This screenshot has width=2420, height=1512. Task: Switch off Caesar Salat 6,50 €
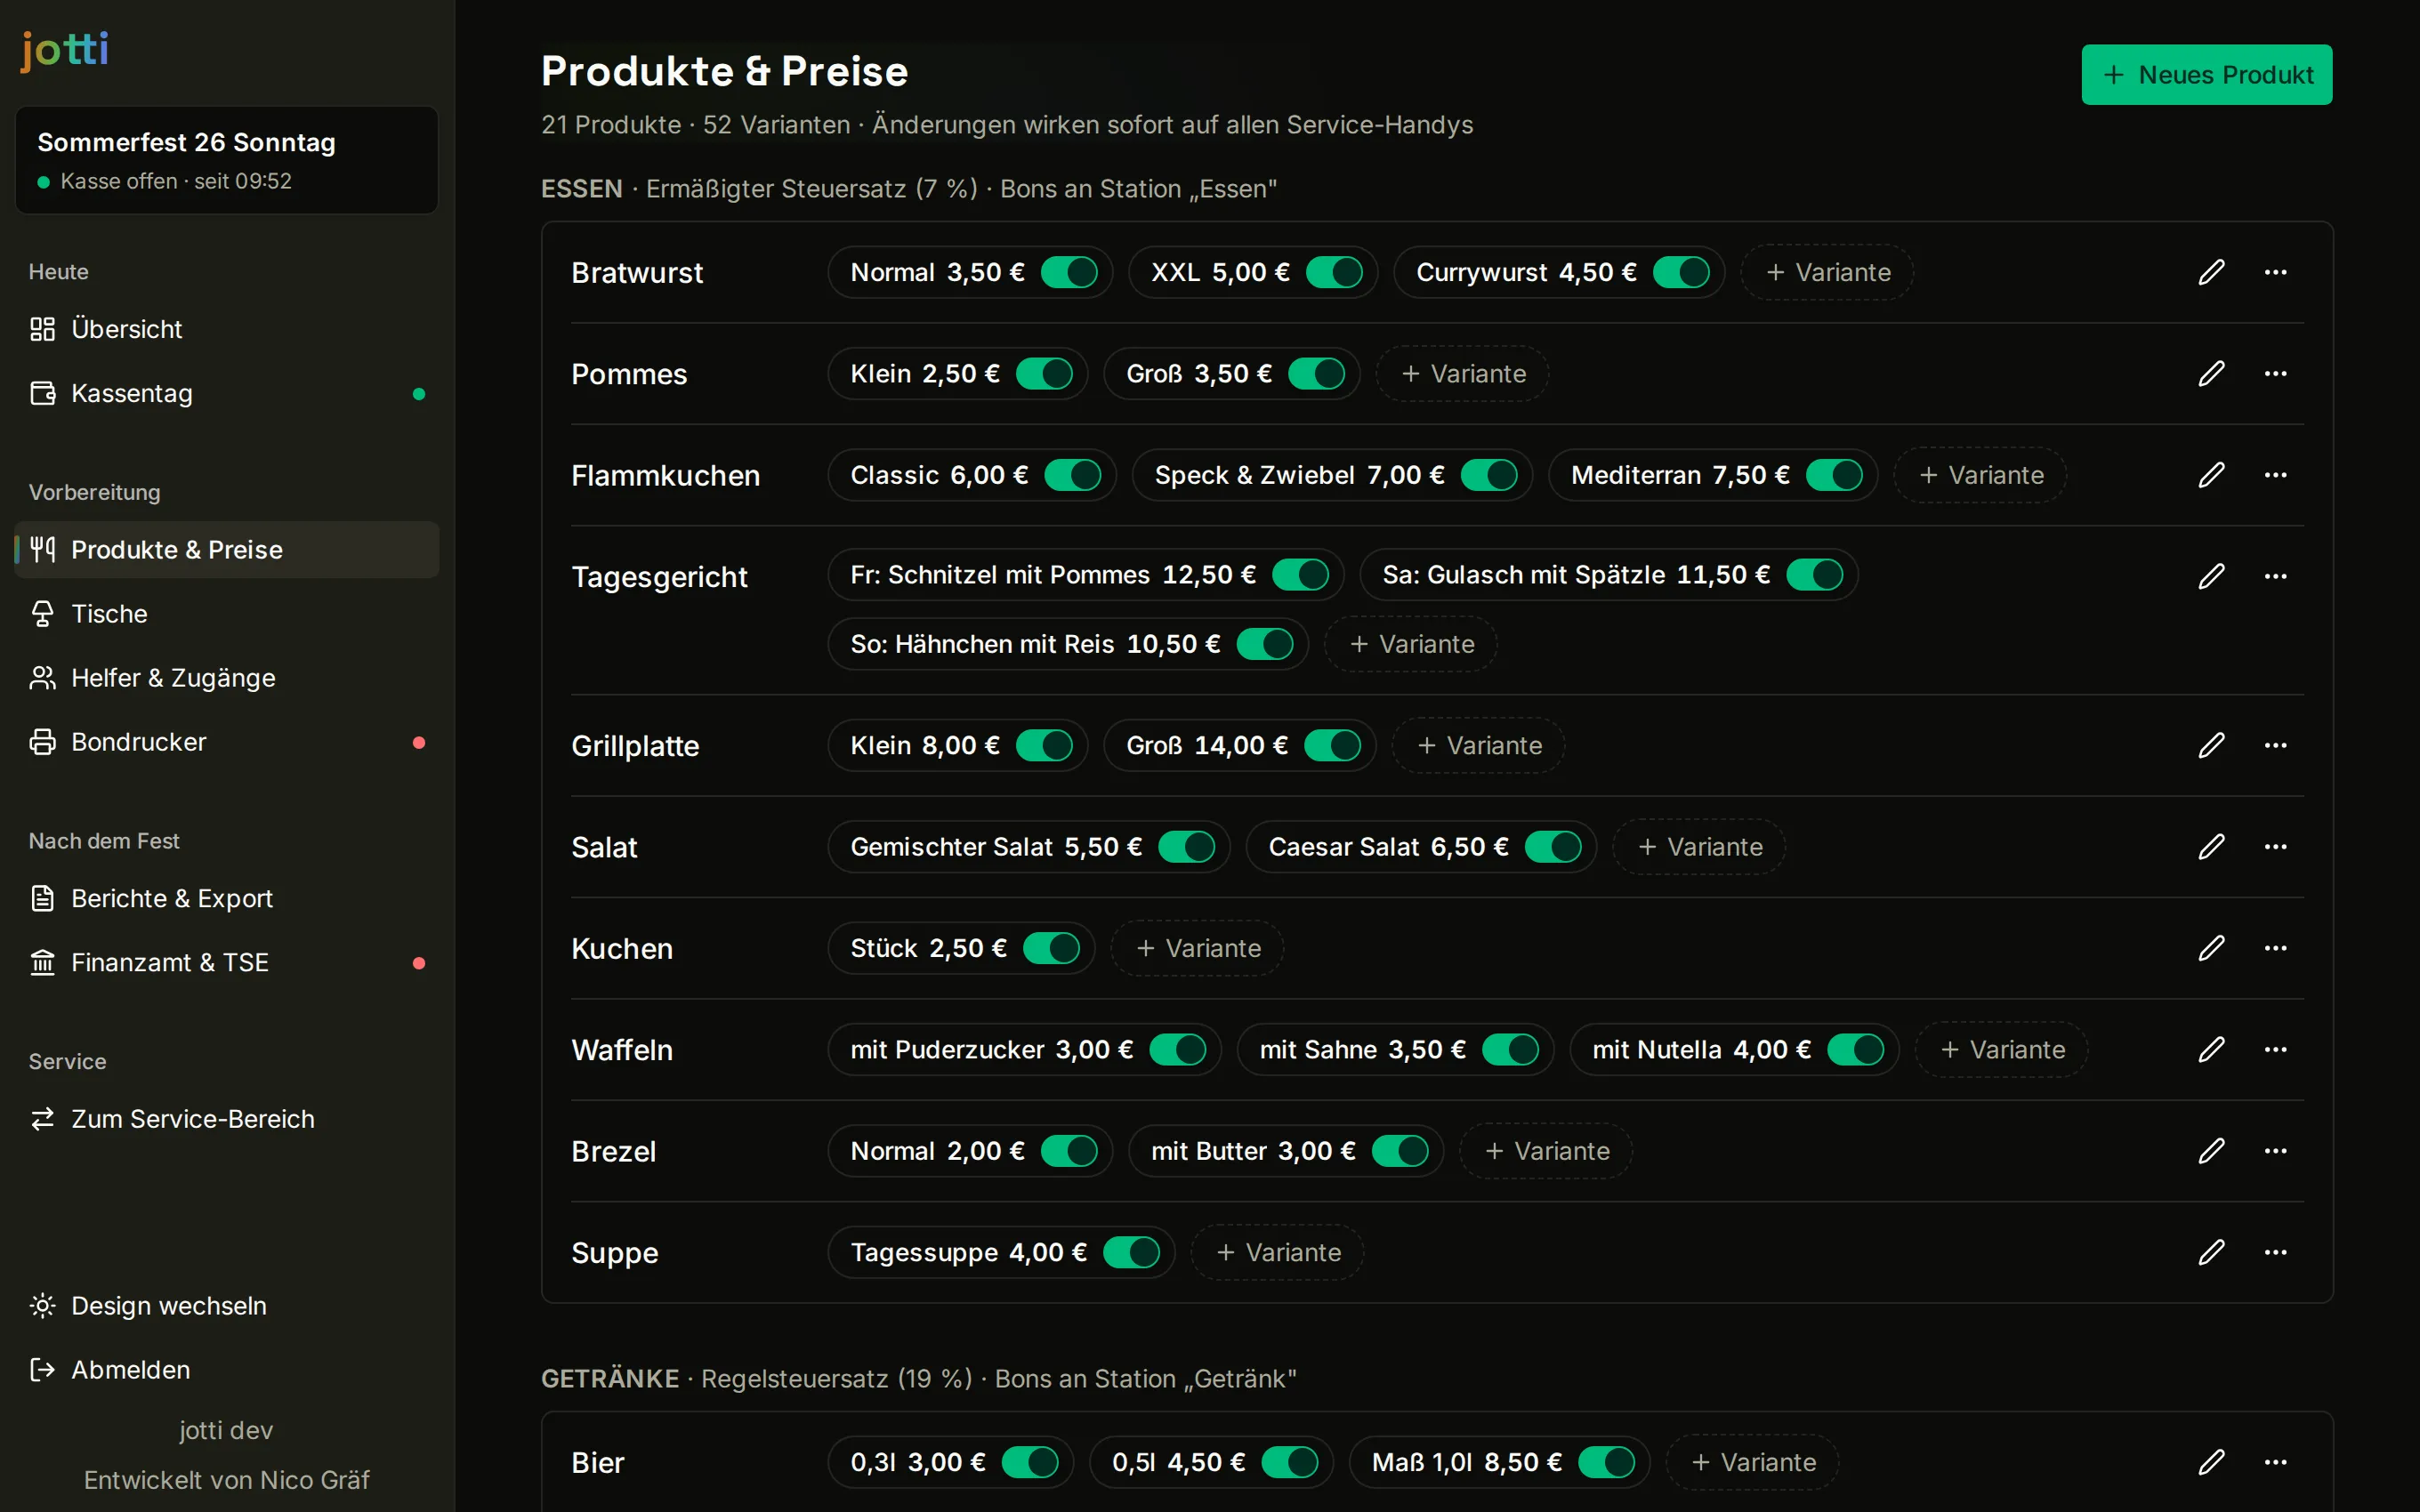pyautogui.click(x=1553, y=846)
